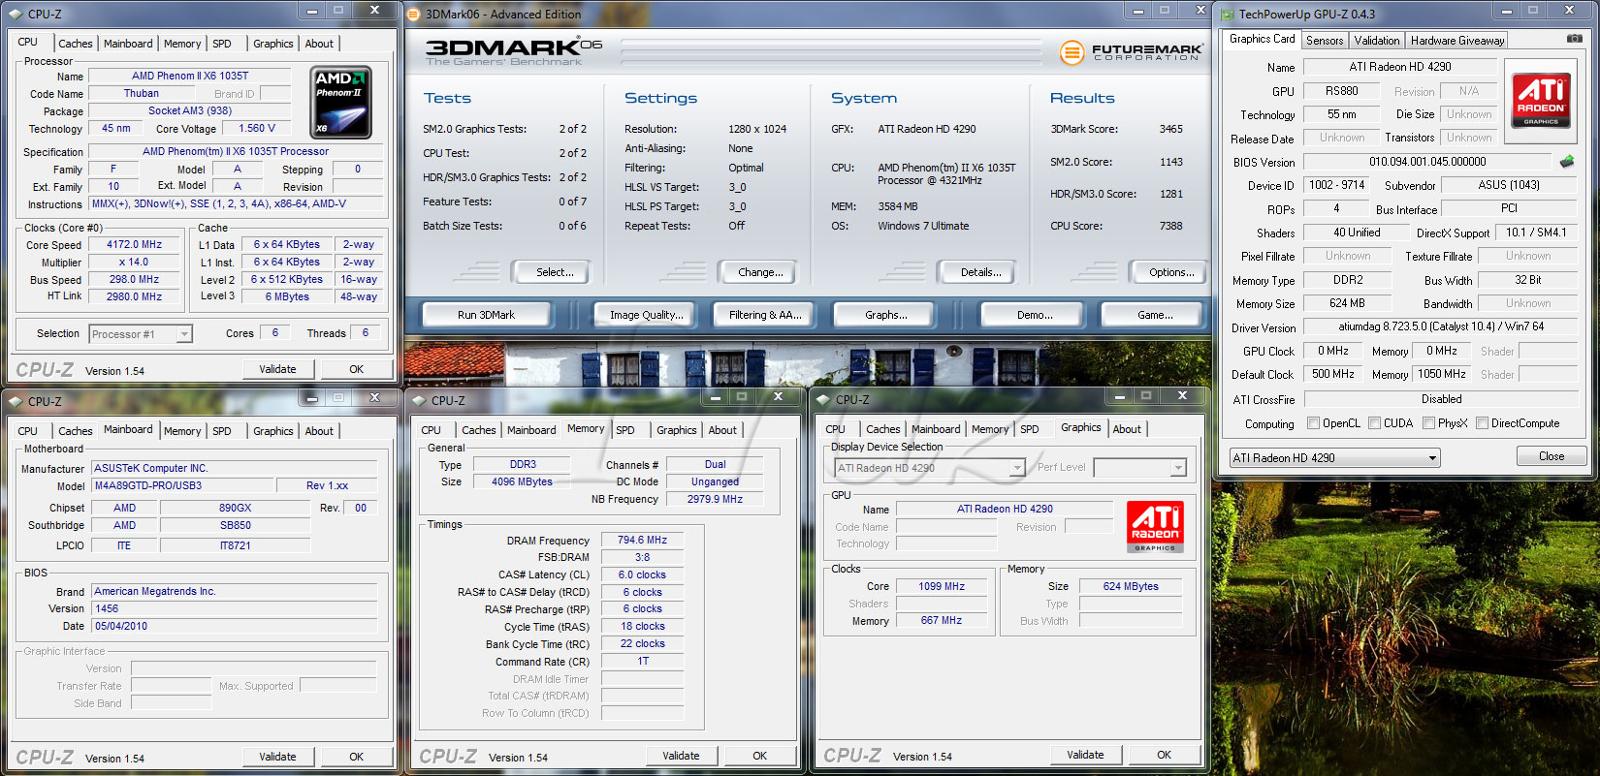This screenshot has width=1600, height=776.
Task: Enable the PhysX checkbox in GPU-Z
Action: point(1428,423)
